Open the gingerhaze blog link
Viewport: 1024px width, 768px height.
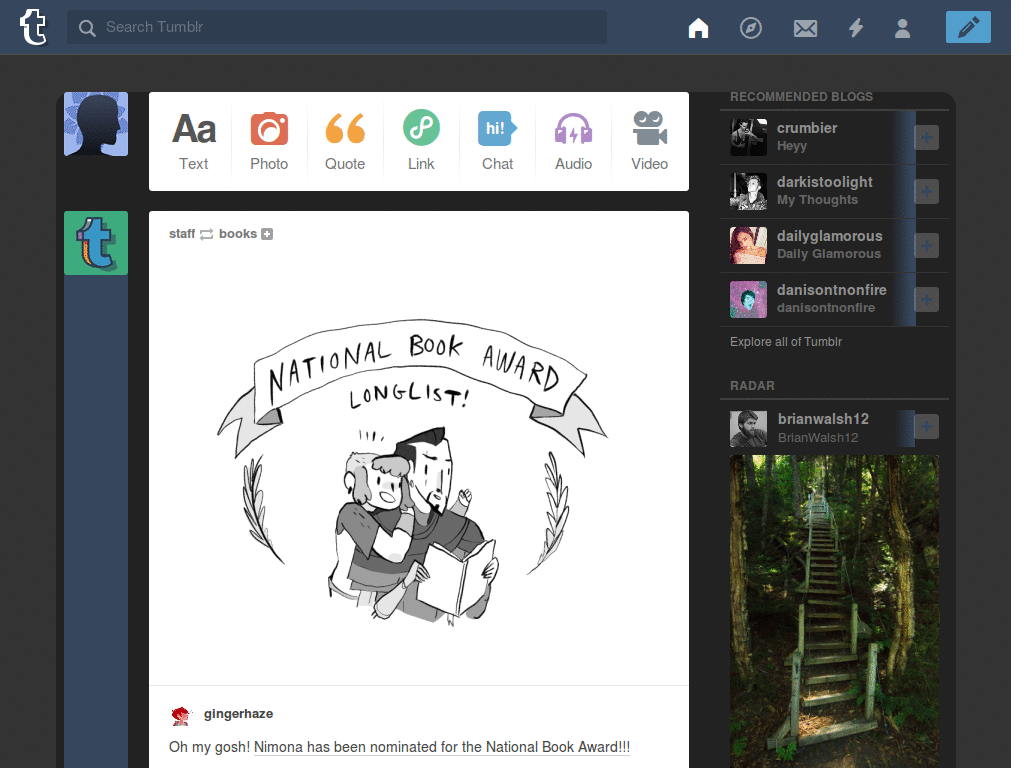238,714
